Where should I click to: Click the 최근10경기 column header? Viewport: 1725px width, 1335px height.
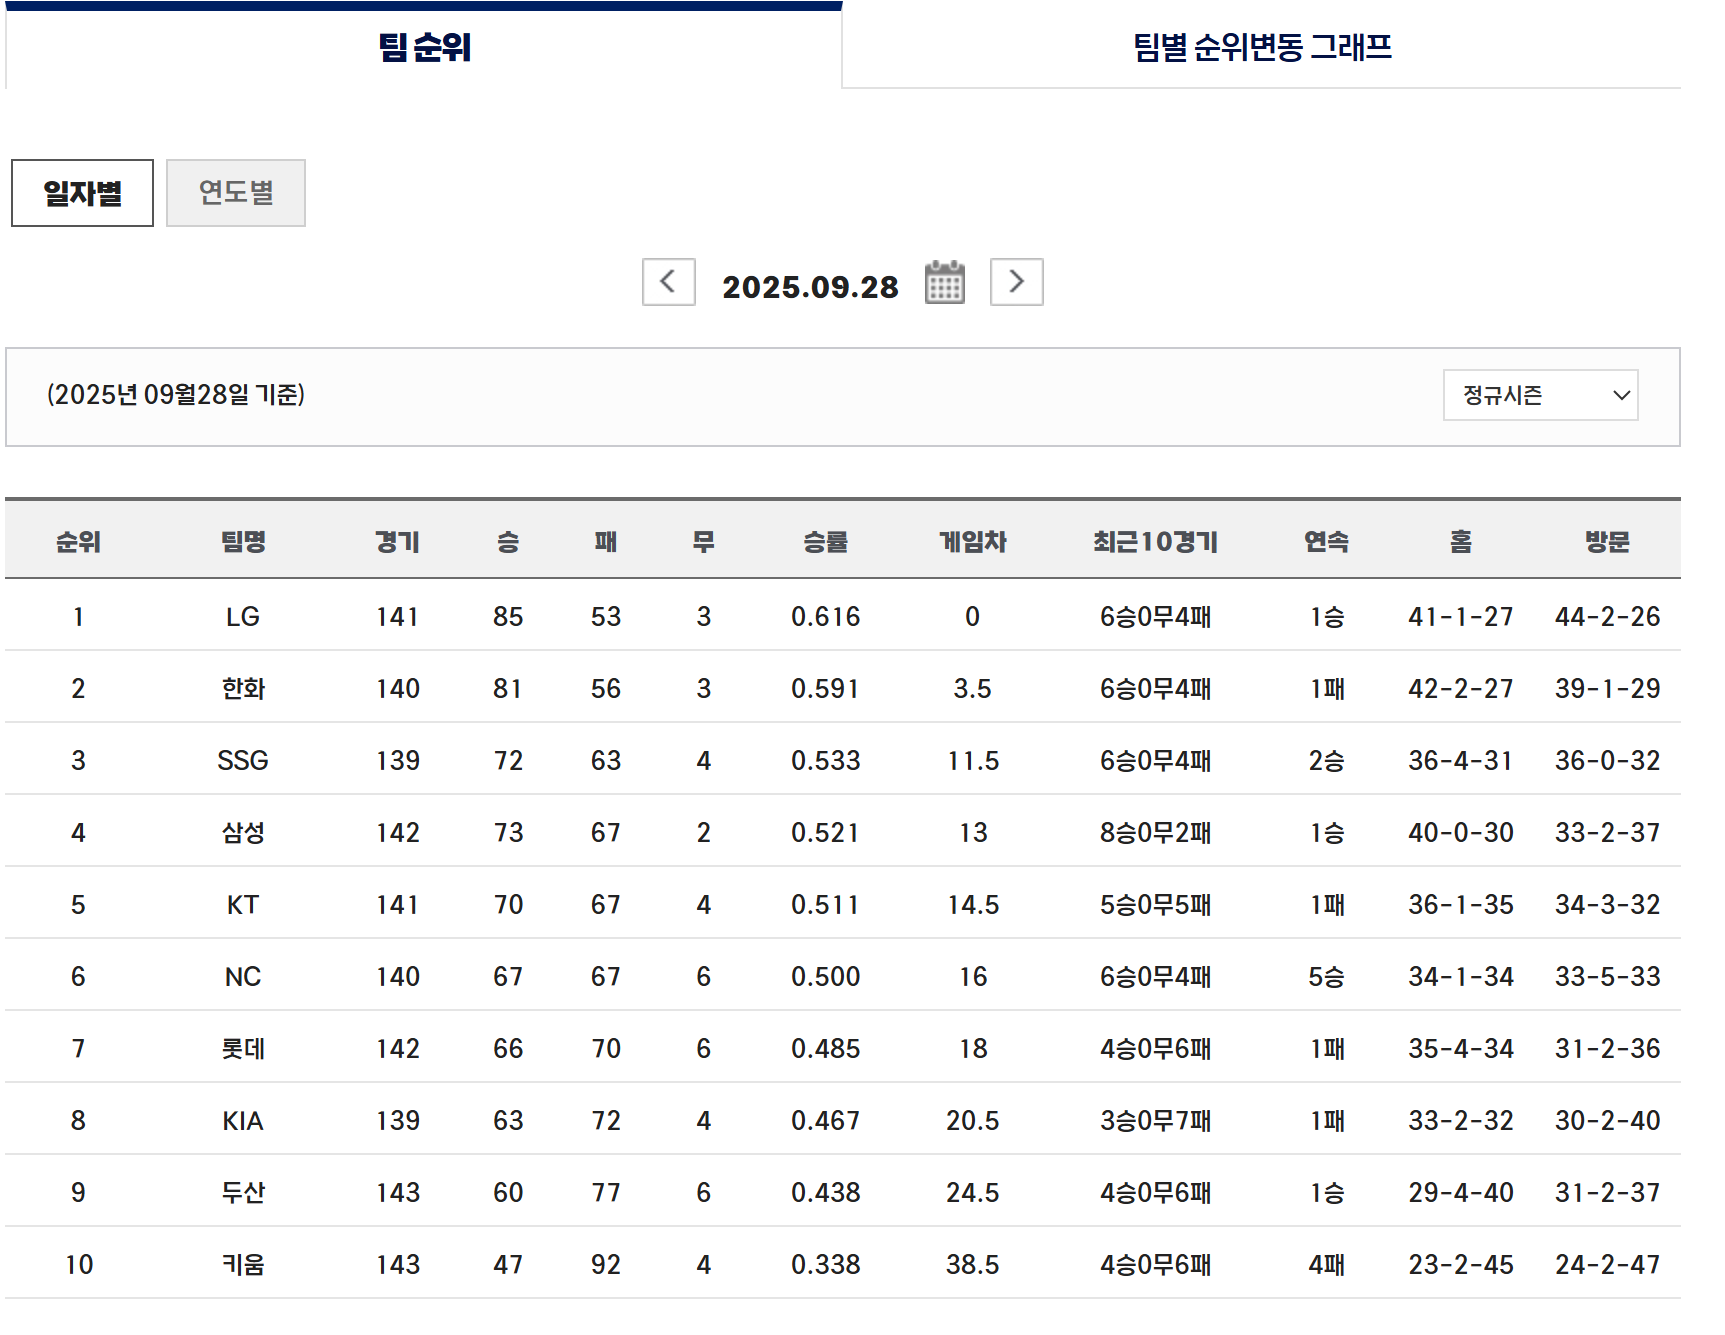coord(1155,541)
